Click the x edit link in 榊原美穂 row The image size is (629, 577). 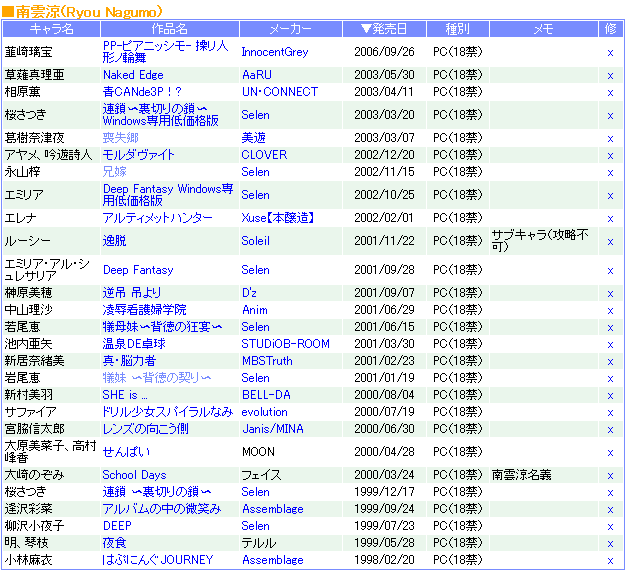[x=611, y=294]
